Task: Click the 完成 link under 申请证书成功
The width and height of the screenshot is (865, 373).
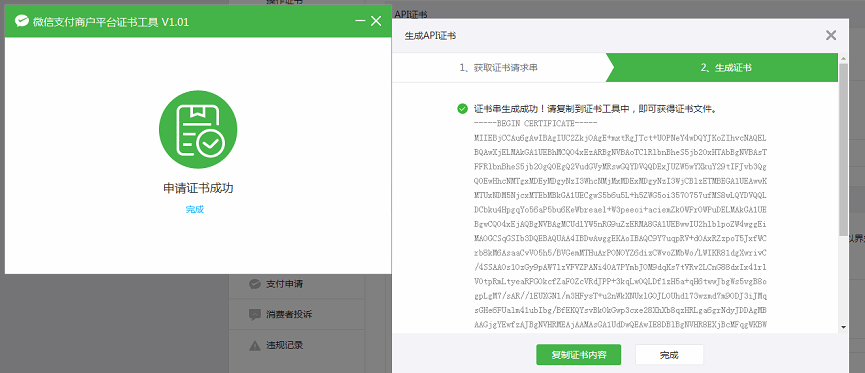Action: [x=195, y=209]
